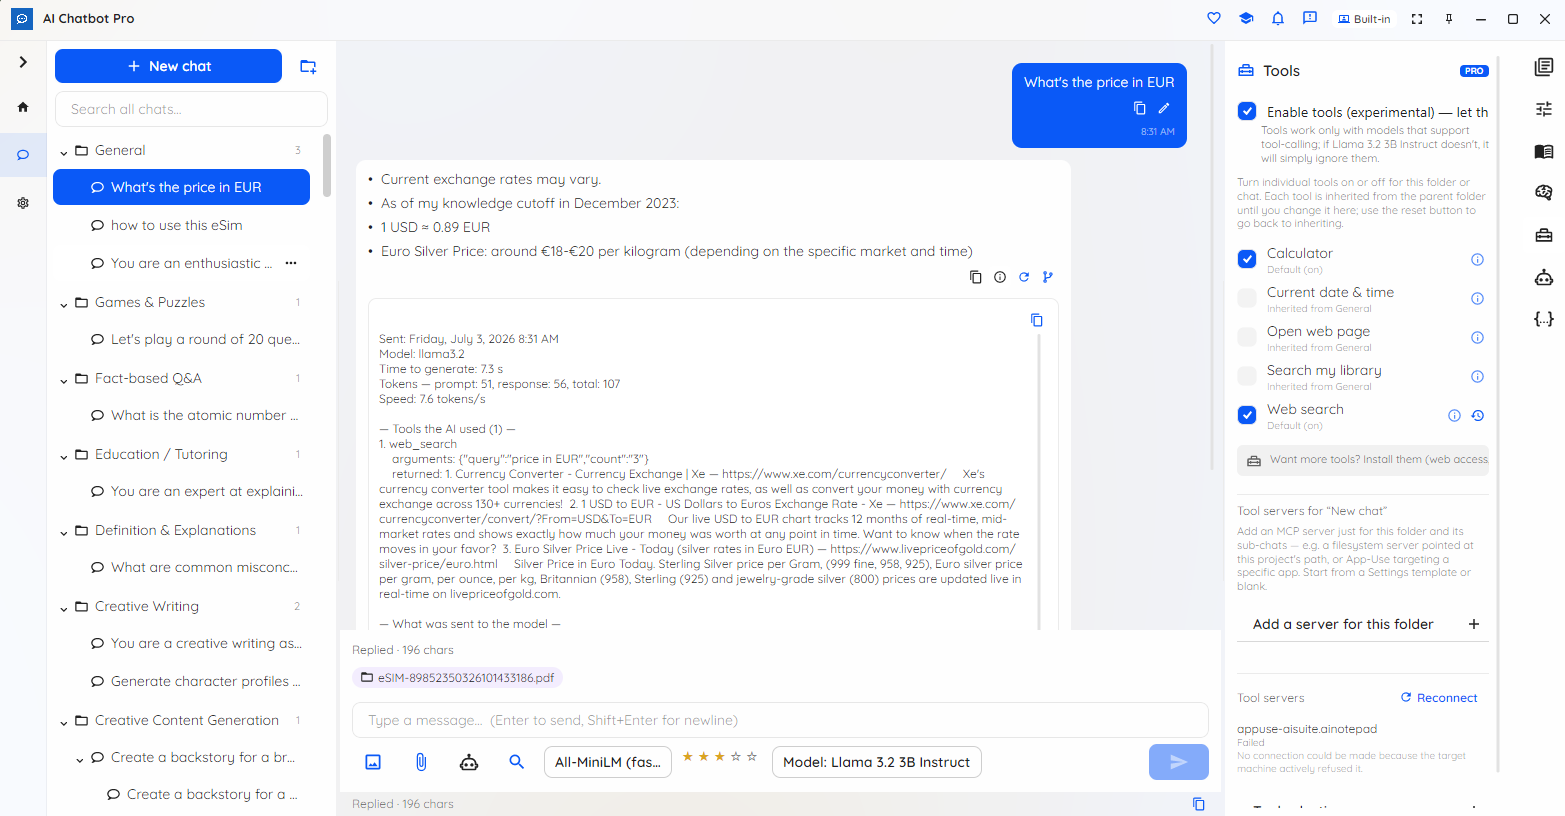Open the parameters sliders icon in right sidebar
The height and width of the screenshot is (816, 1565).
tap(1544, 109)
